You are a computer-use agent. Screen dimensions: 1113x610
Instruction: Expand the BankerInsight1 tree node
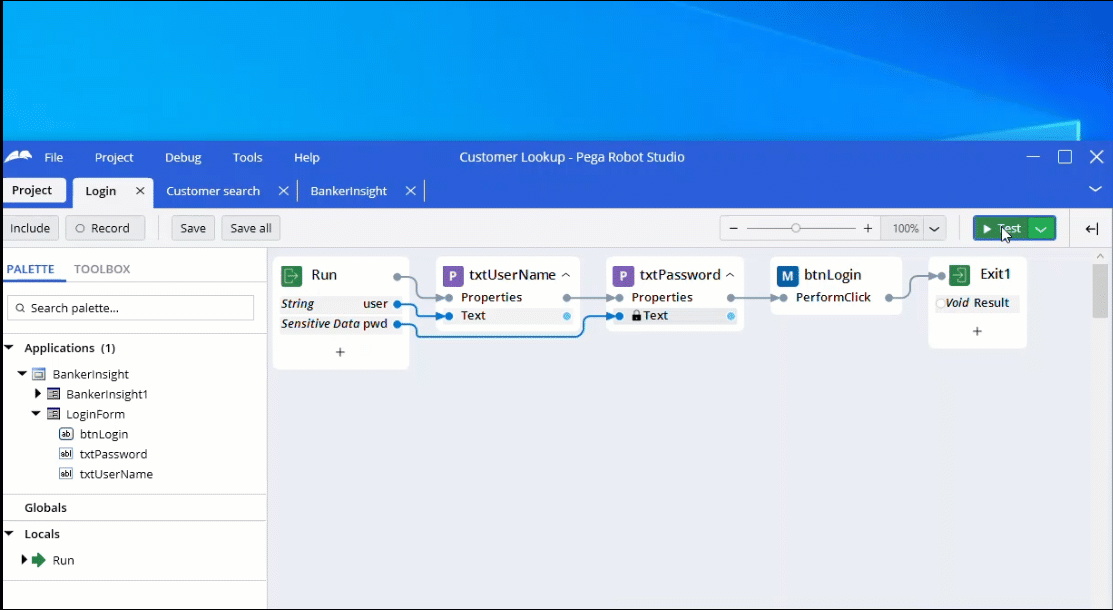tap(38, 393)
